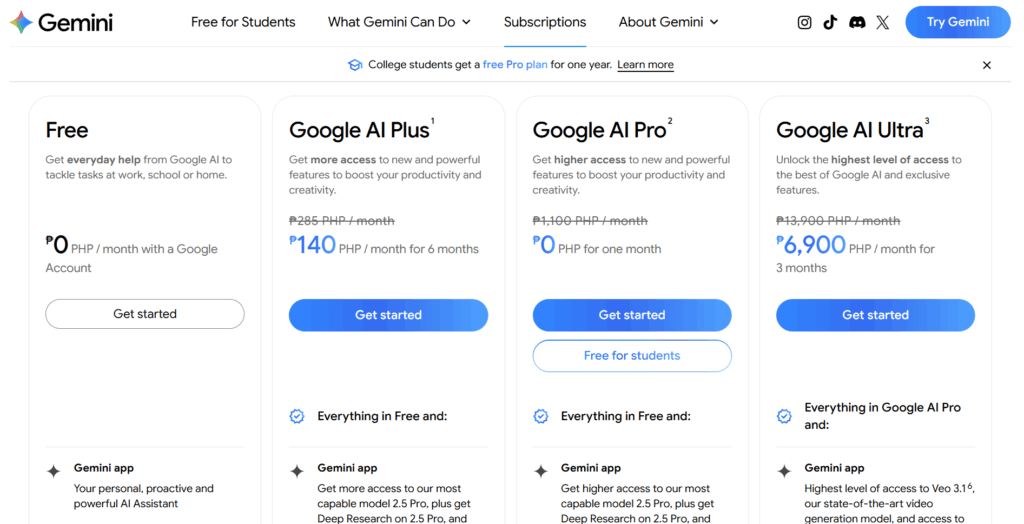The height and width of the screenshot is (524, 1024).
Task: Click the graduation cap icon in banner
Action: coord(355,65)
